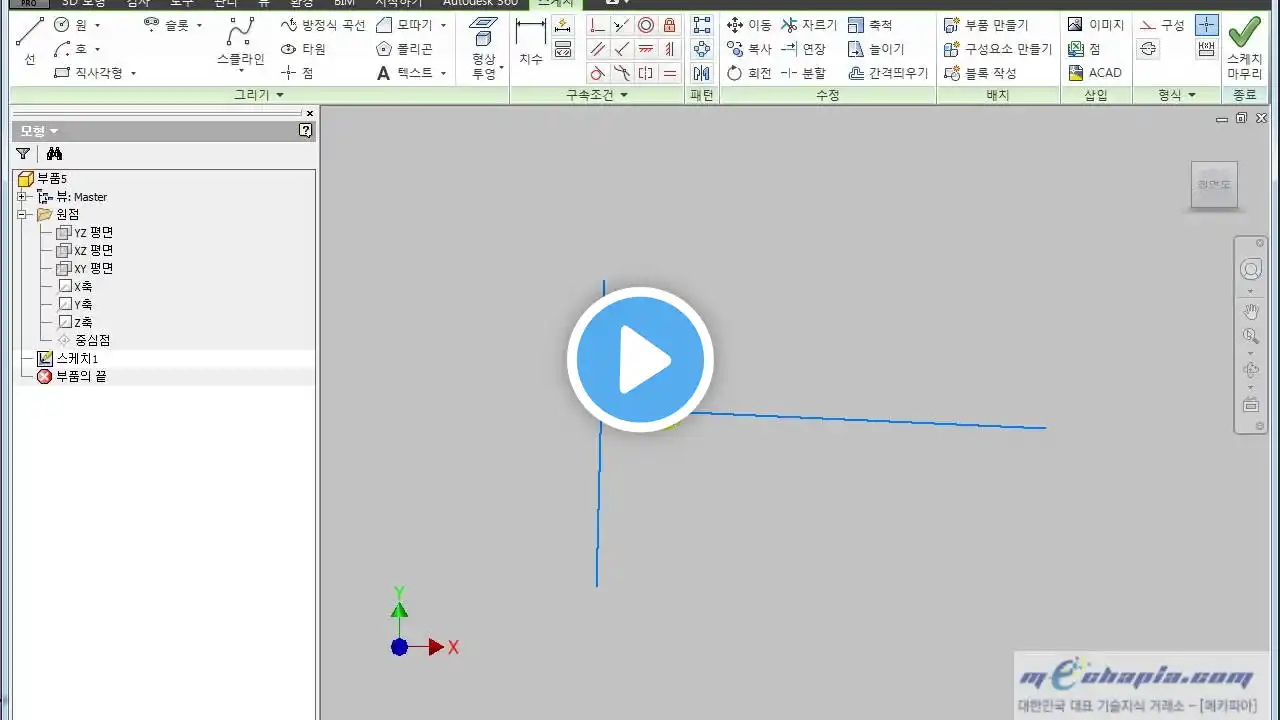The width and height of the screenshot is (1280, 720).
Task: Toggle the highlighted center point format button
Action: pos(1207,25)
